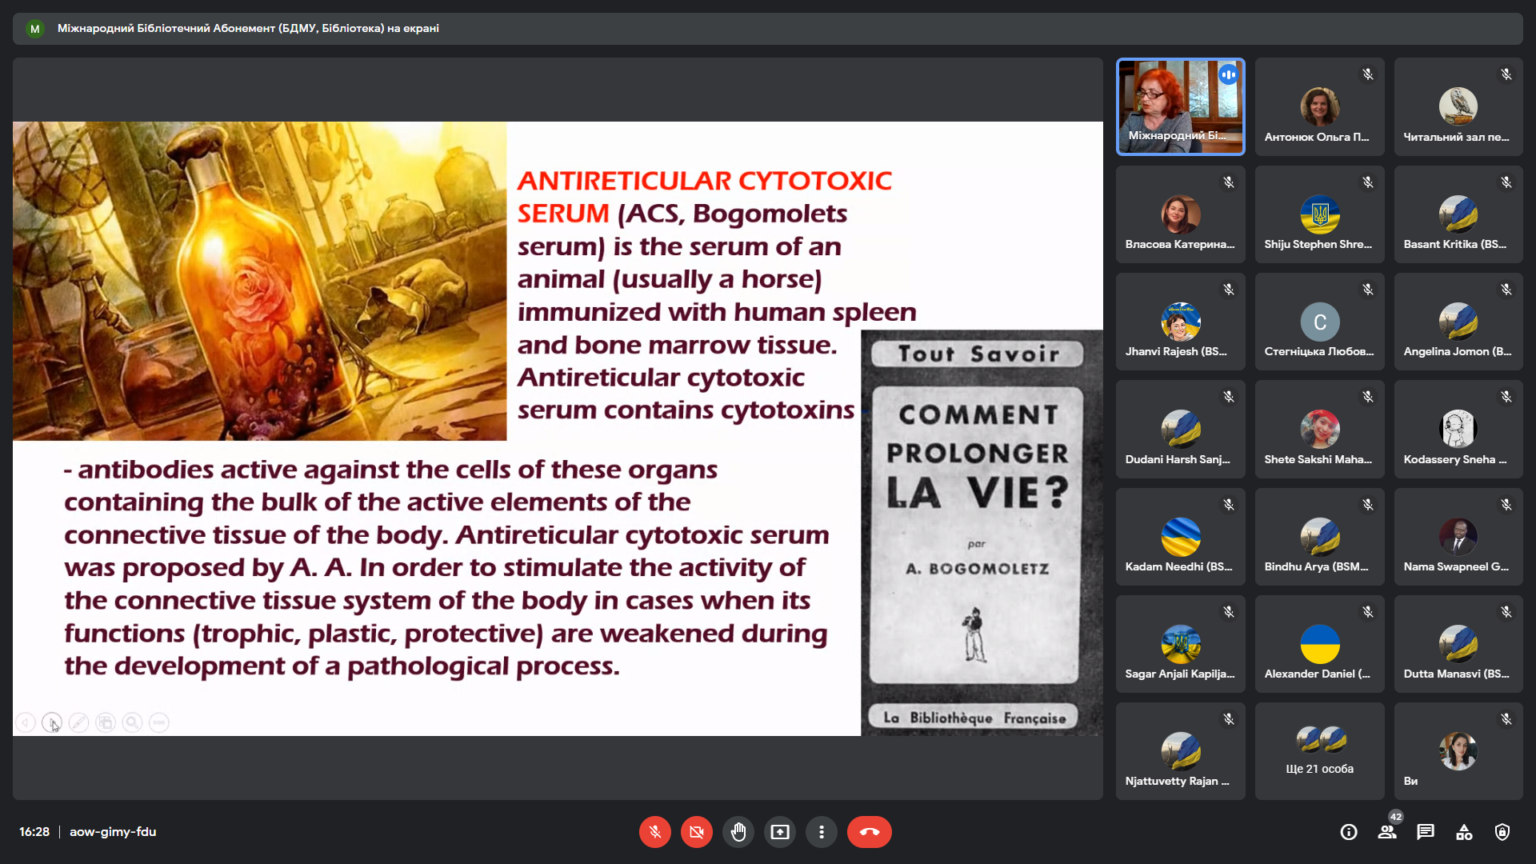Select your own tile labeled Ви
Viewport: 1536px width, 864px height.
coord(1459,751)
